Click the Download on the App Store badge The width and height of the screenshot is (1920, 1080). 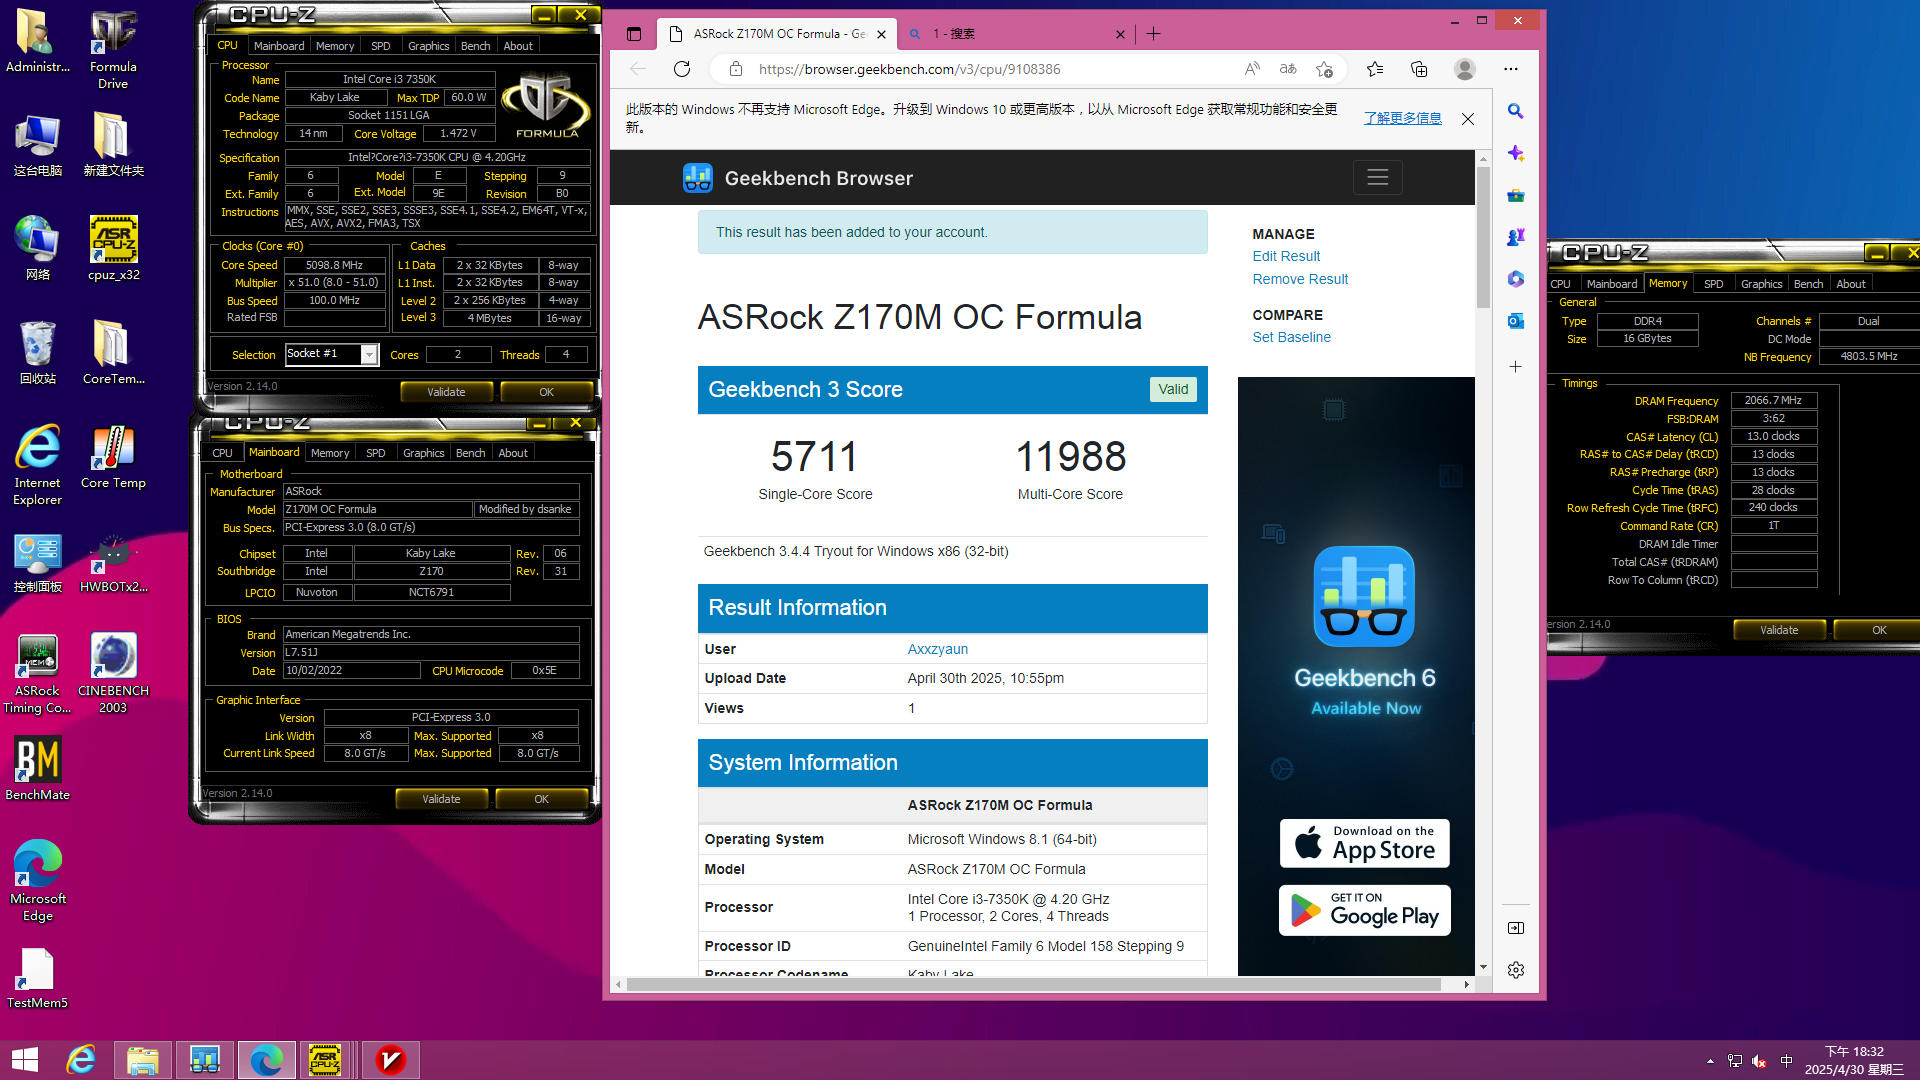coord(1364,843)
